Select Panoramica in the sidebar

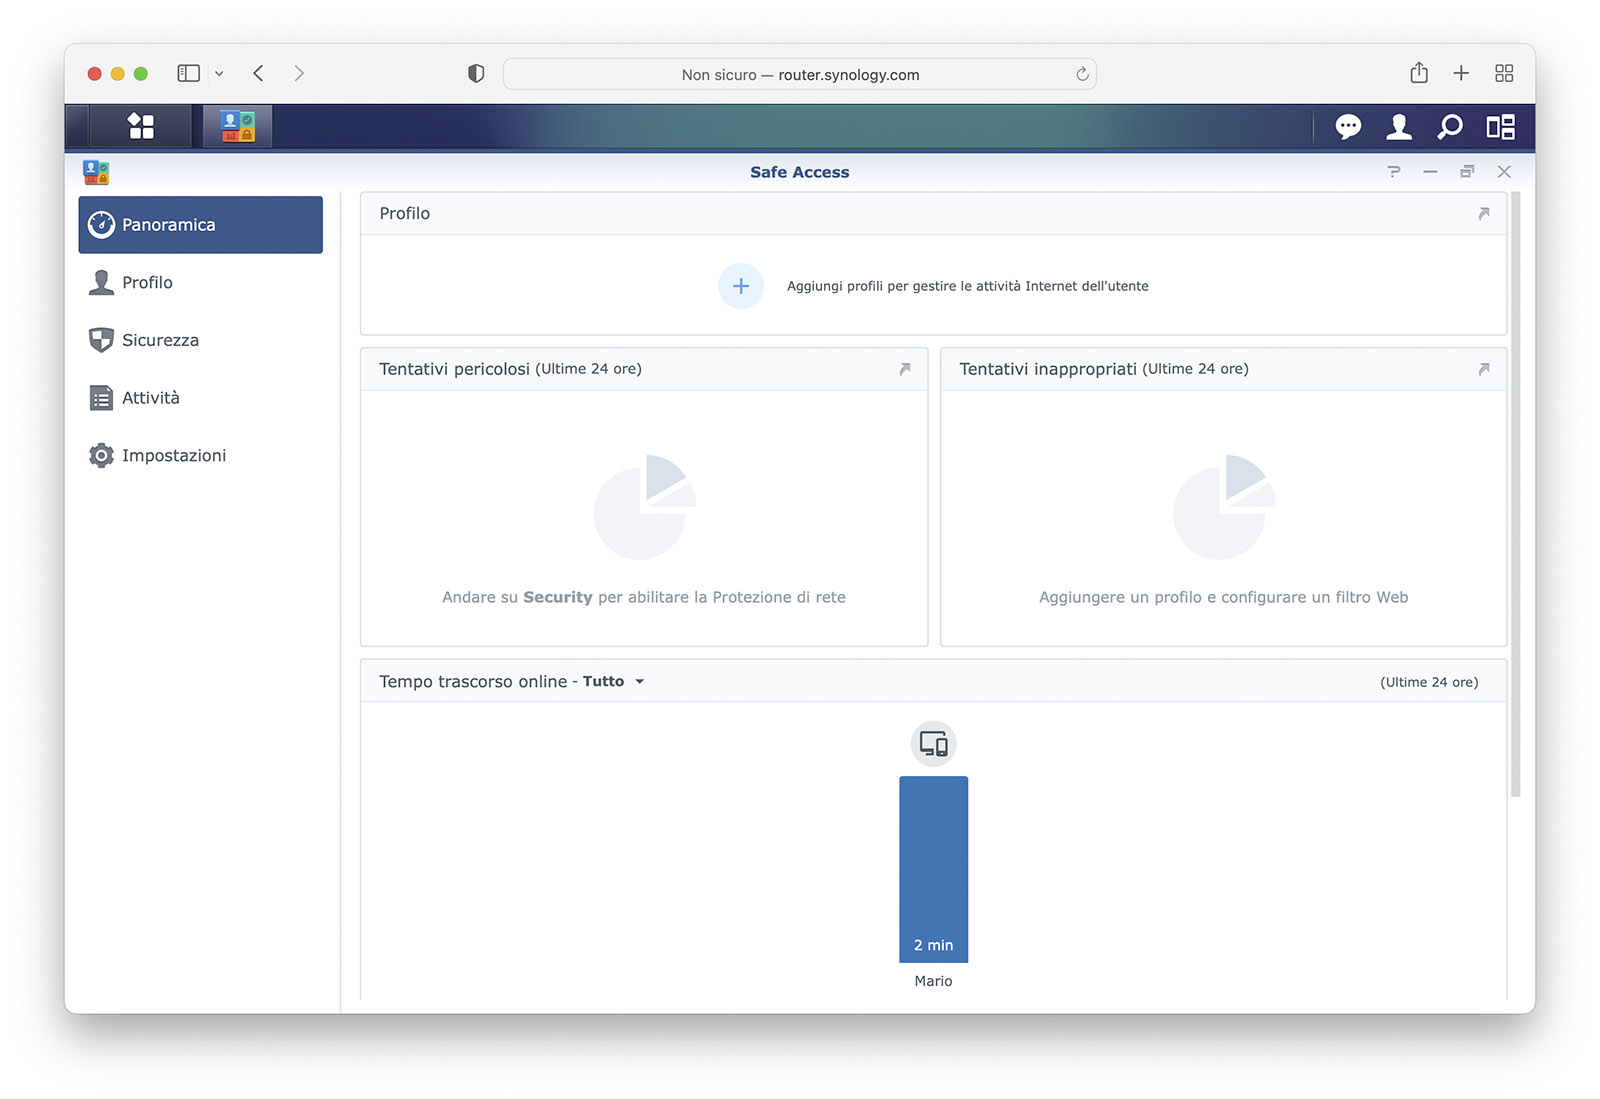[201, 225]
